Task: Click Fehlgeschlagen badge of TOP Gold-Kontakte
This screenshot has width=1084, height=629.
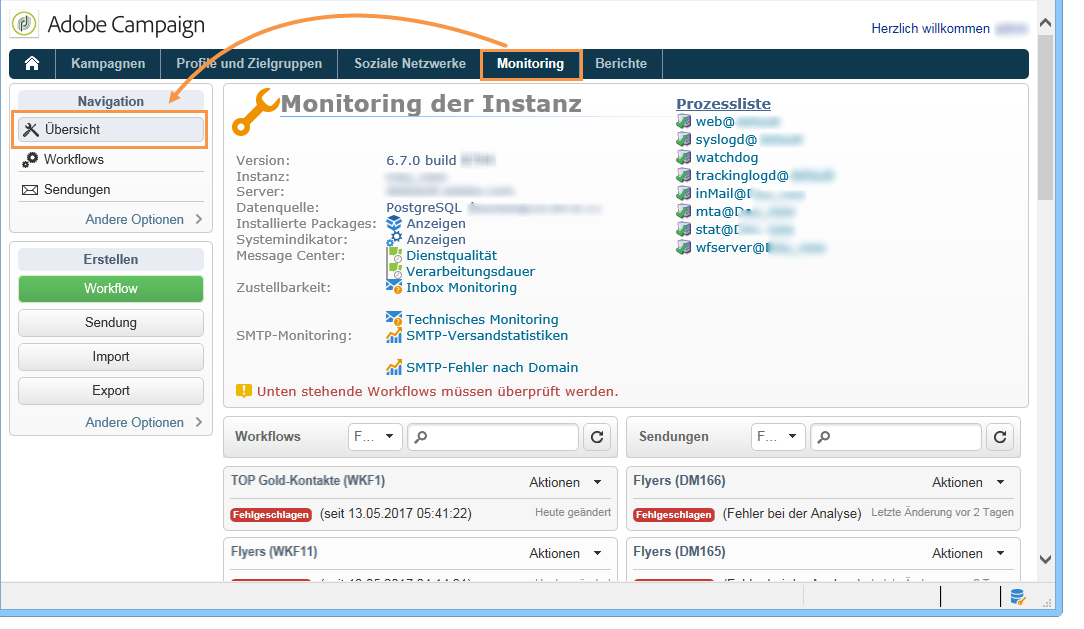Action: pos(271,515)
